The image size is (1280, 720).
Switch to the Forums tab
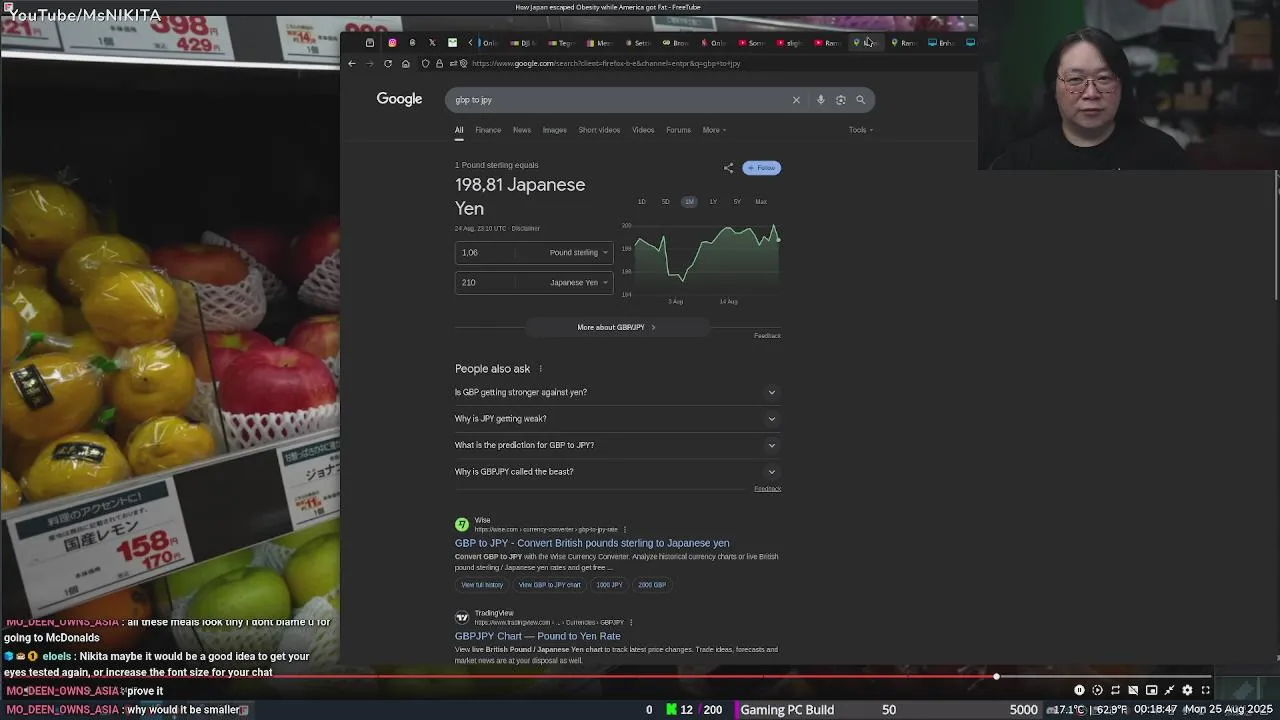pyautogui.click(x=678, y=130)
